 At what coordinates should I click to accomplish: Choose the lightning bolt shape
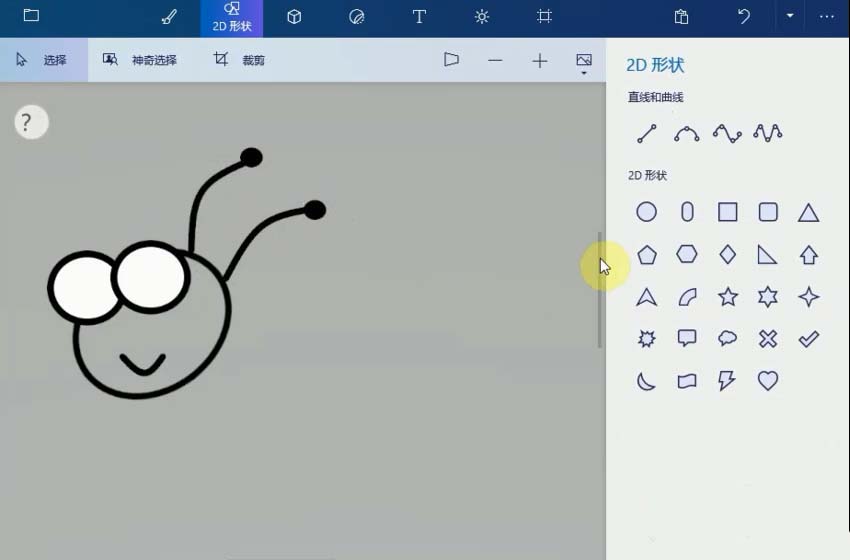(726, 381)
